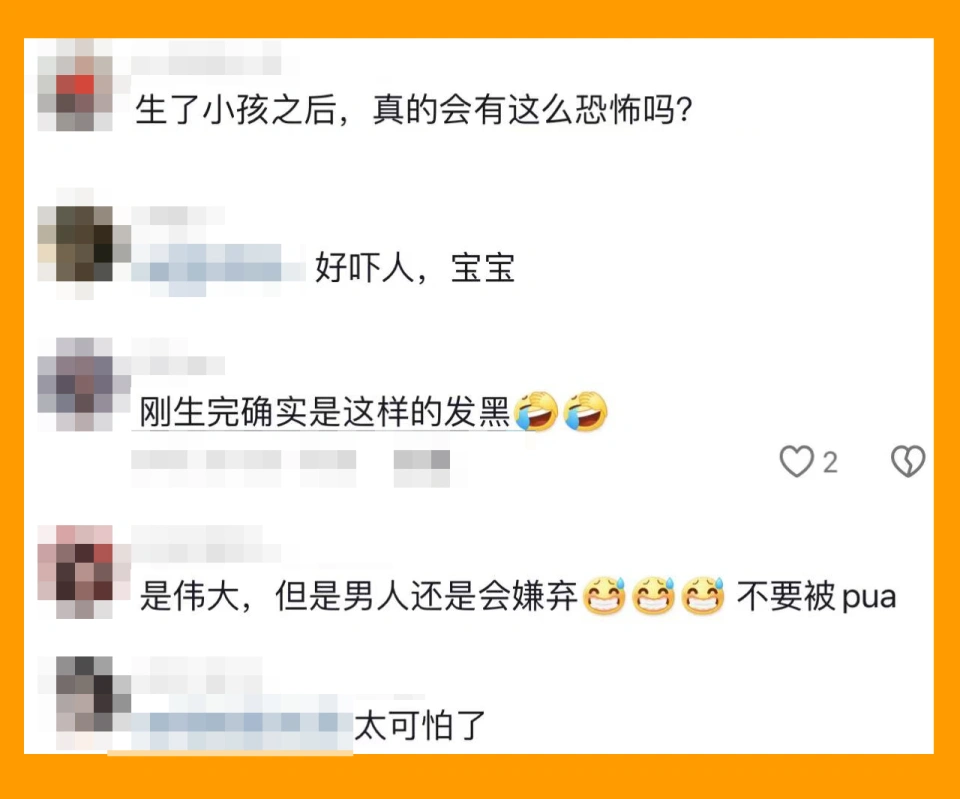
Task: Click blurred username above 是伟大 comment
Action: click(x=206, y=544)
